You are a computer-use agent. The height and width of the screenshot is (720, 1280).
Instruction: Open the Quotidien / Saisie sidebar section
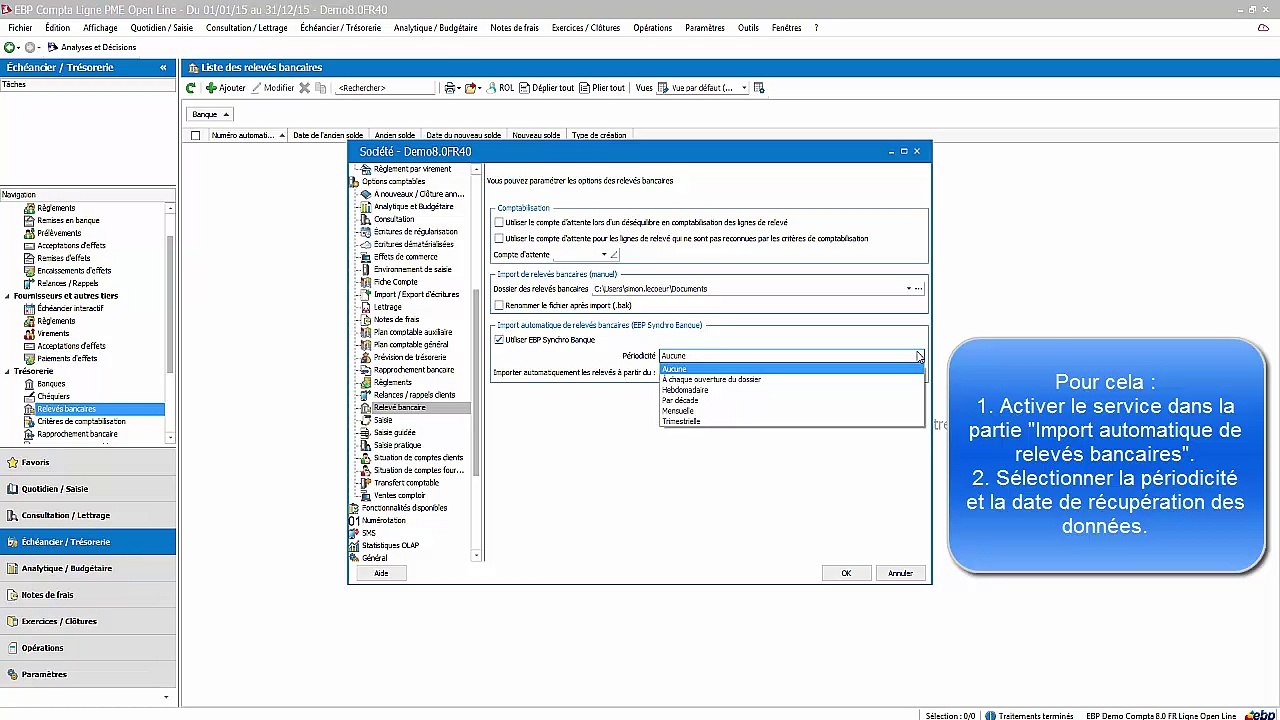click(88, 489)
